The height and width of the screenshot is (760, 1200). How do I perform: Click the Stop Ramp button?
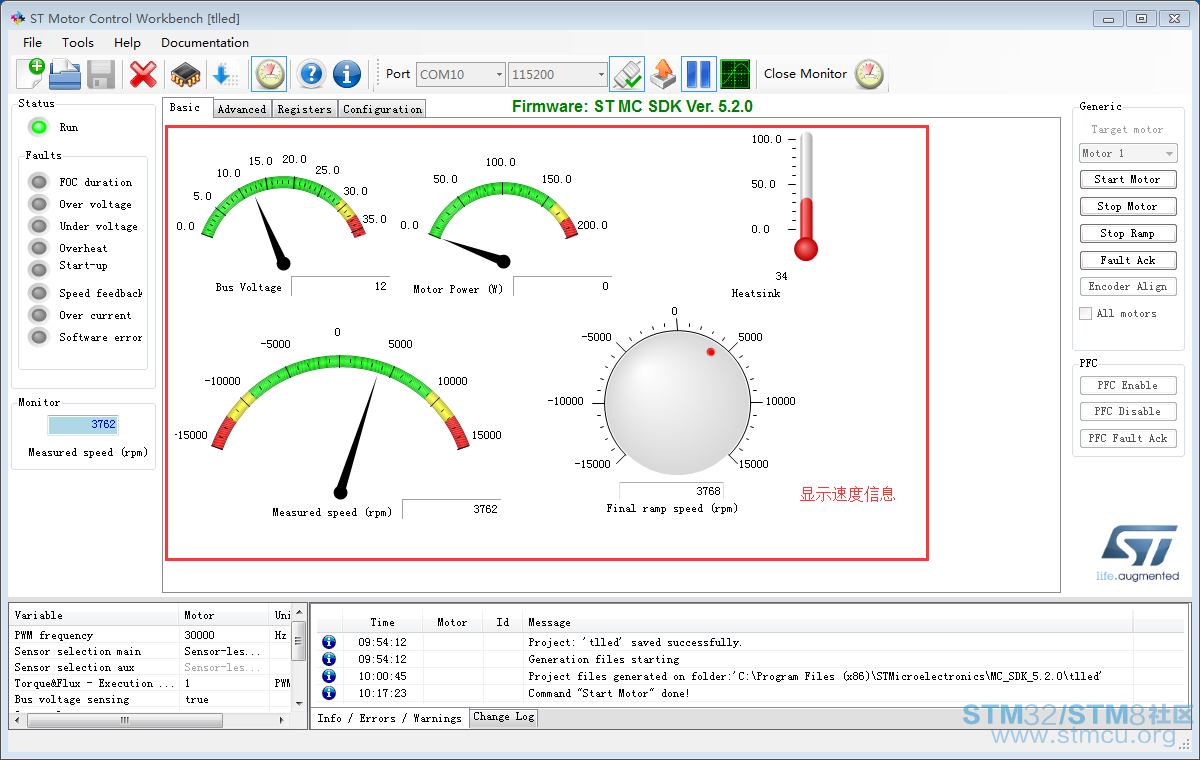(1128, 233)
